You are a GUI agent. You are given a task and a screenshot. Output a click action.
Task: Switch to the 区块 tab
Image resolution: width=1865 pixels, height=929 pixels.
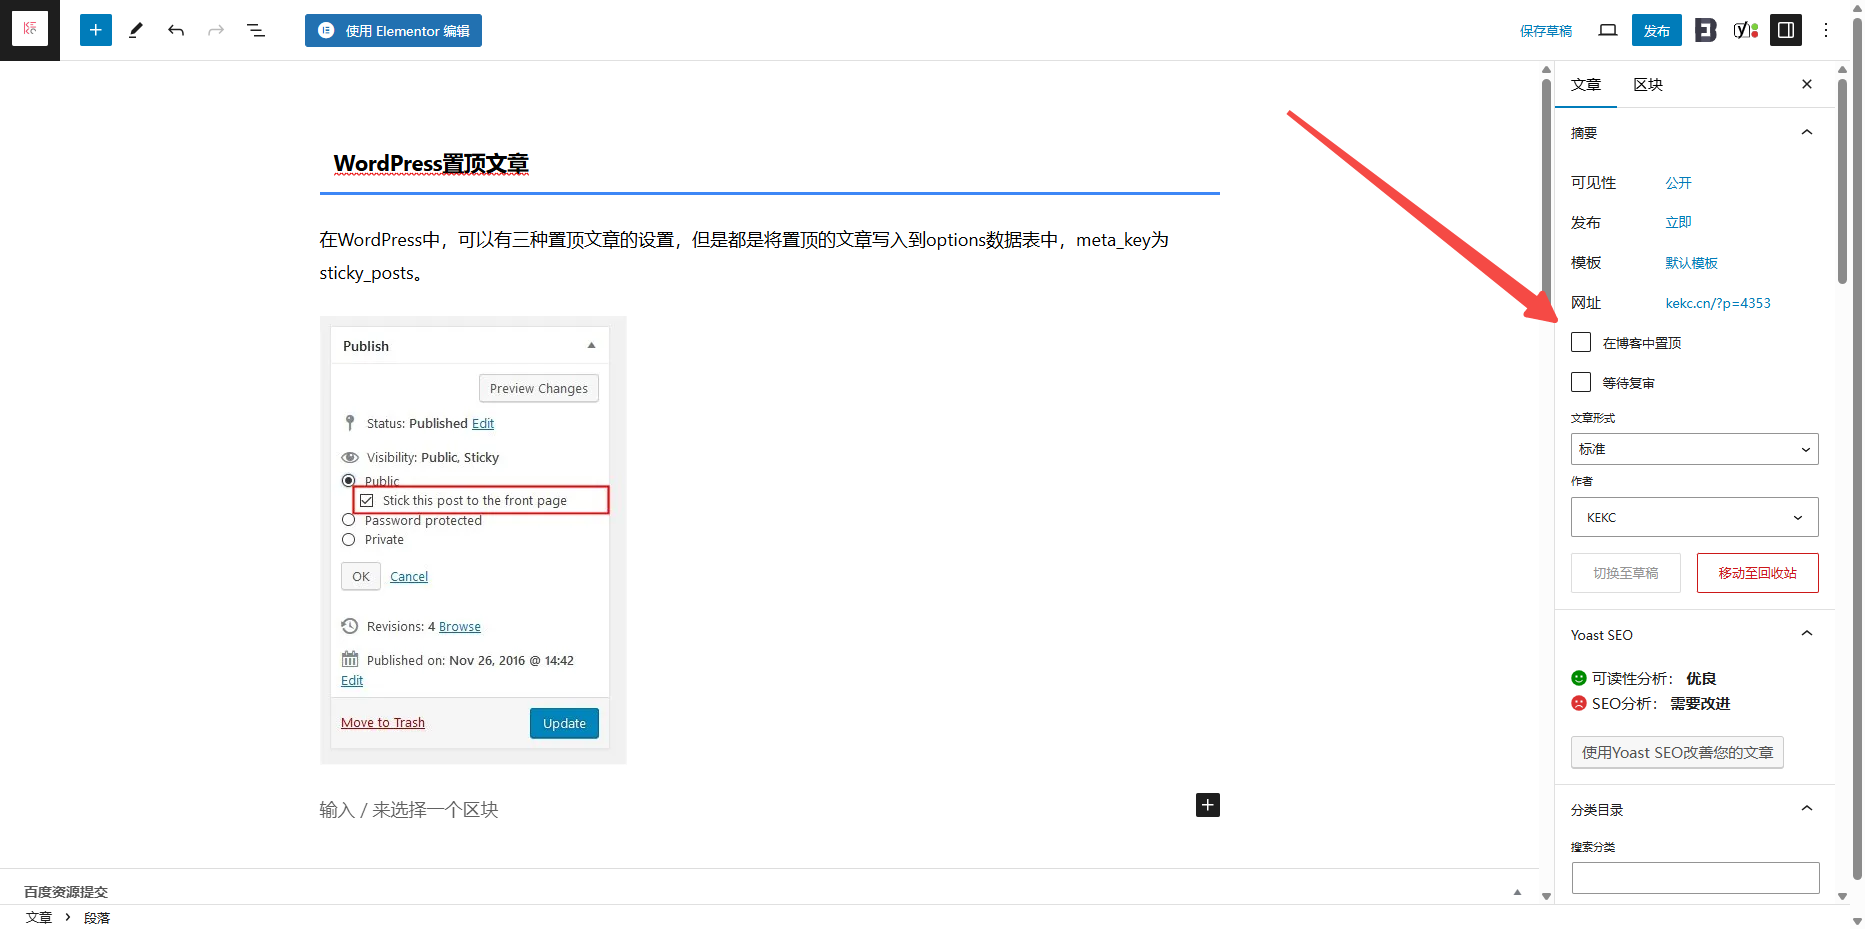[x=1648, y=85]
